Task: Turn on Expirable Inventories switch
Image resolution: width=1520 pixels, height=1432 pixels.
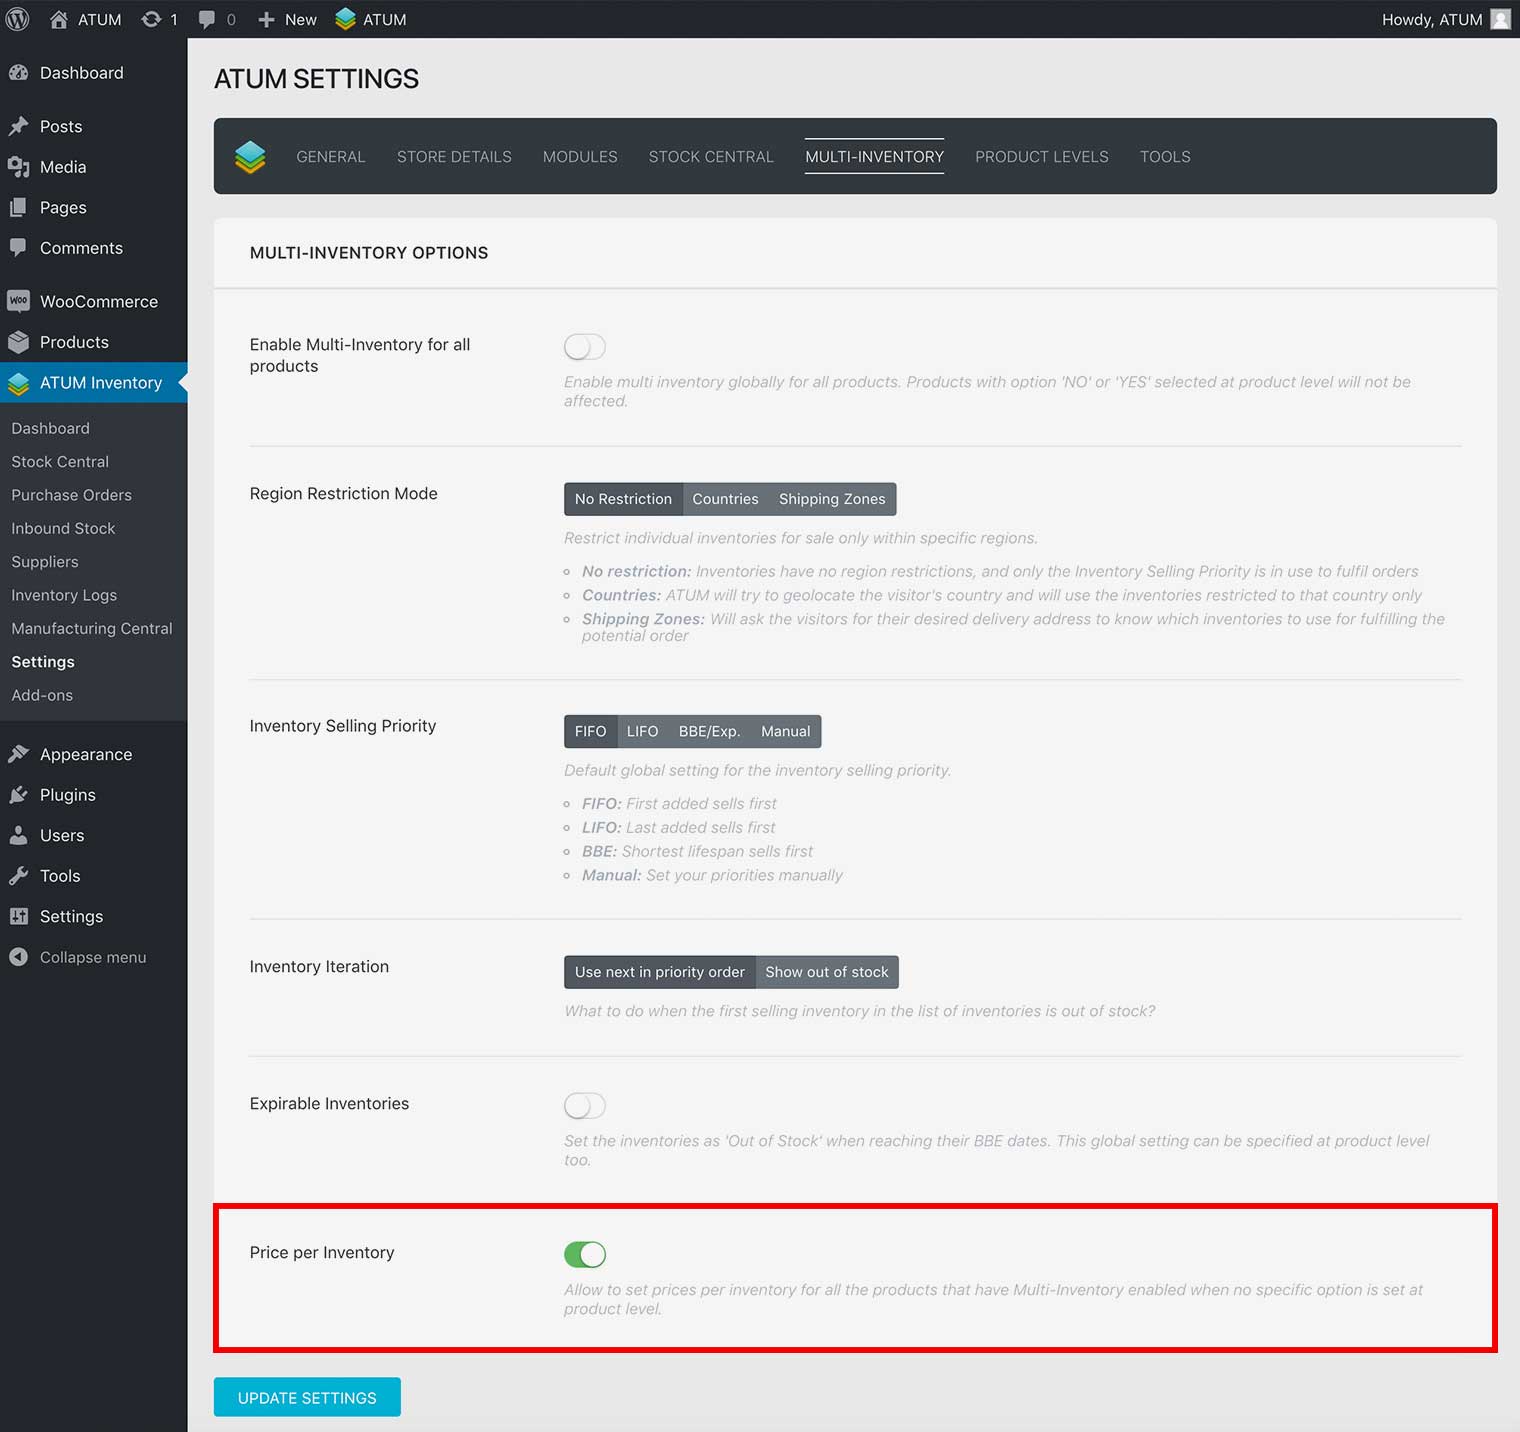Action: tap(585, 1106)
